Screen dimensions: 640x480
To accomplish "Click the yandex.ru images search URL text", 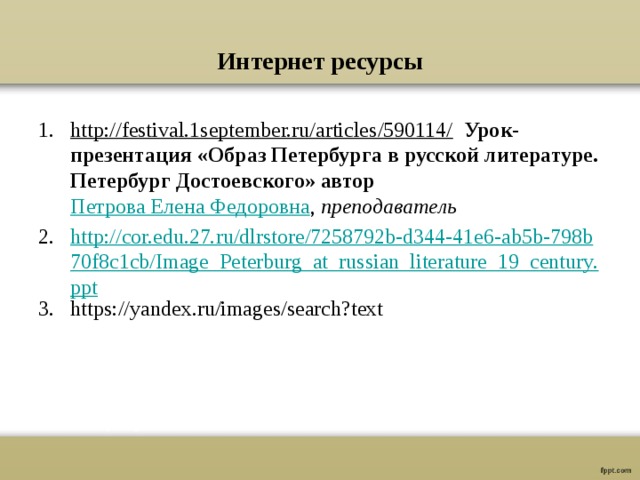I will tap(227, 309).
